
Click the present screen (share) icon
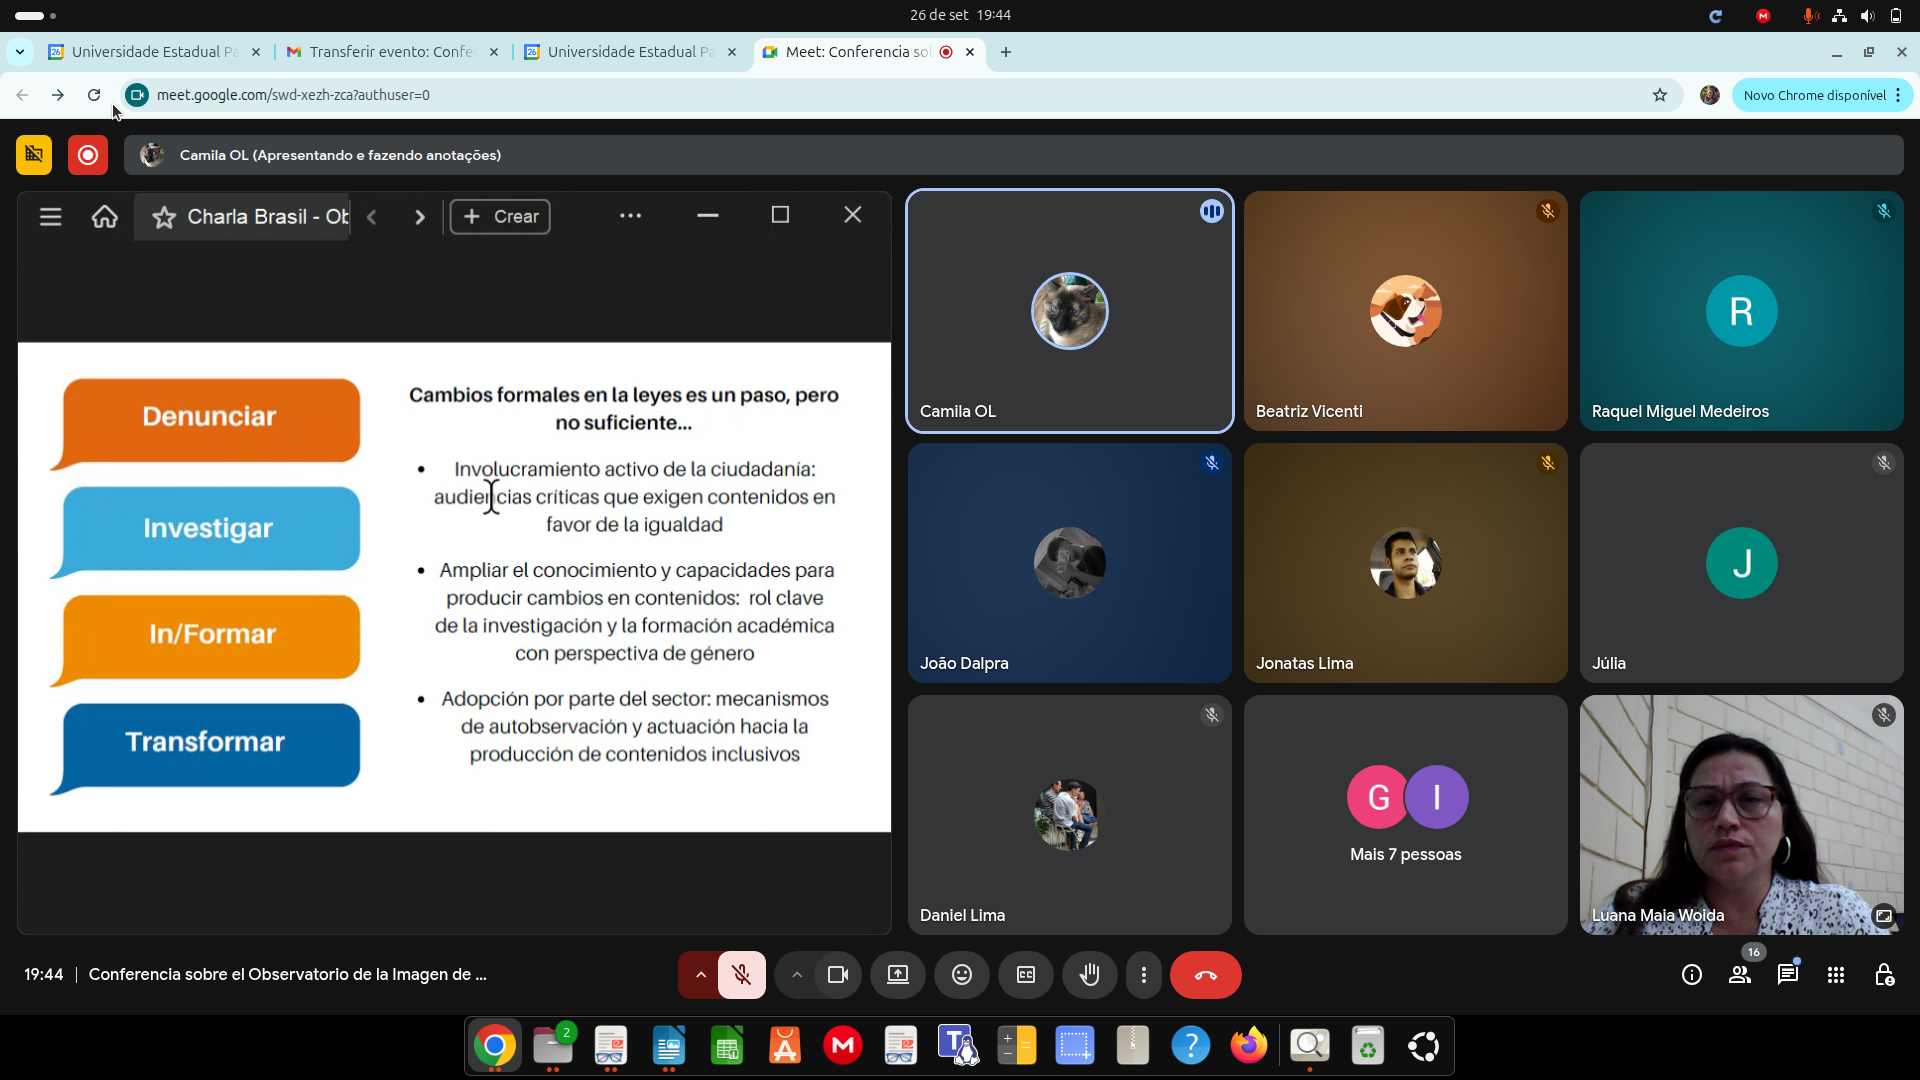click(x=897, y=975)
